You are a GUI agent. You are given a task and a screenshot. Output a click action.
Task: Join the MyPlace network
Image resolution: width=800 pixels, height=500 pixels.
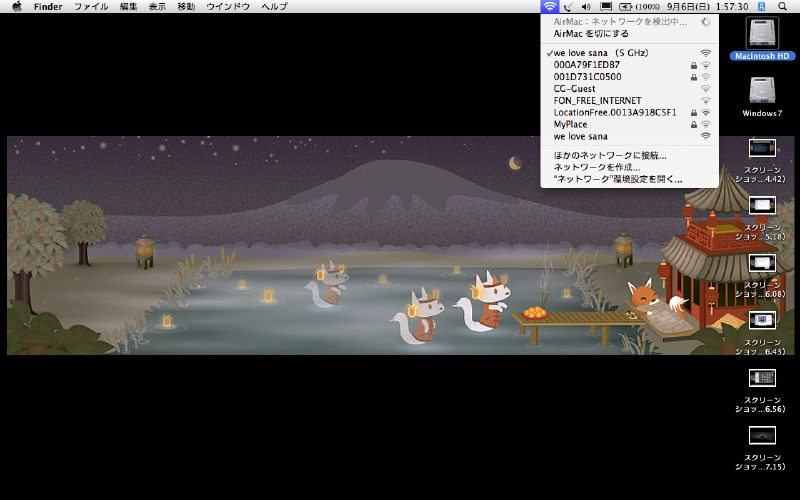point(630,124)
